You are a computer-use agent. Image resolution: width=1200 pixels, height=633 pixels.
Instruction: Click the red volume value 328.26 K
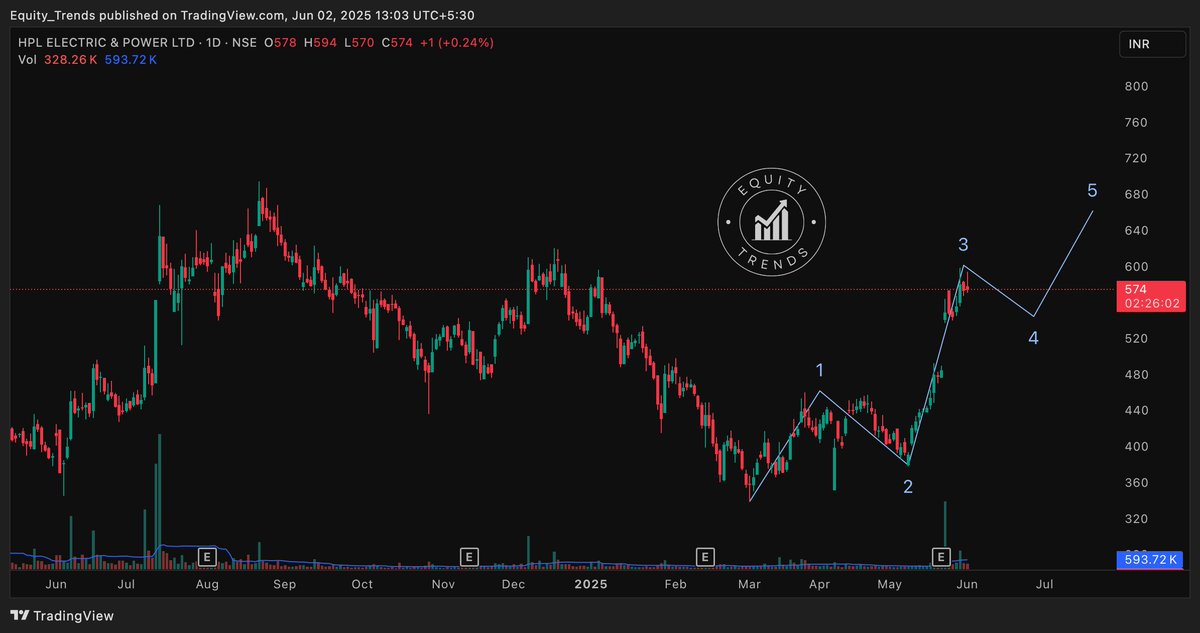pyautogui.click(x=70, y=60)
